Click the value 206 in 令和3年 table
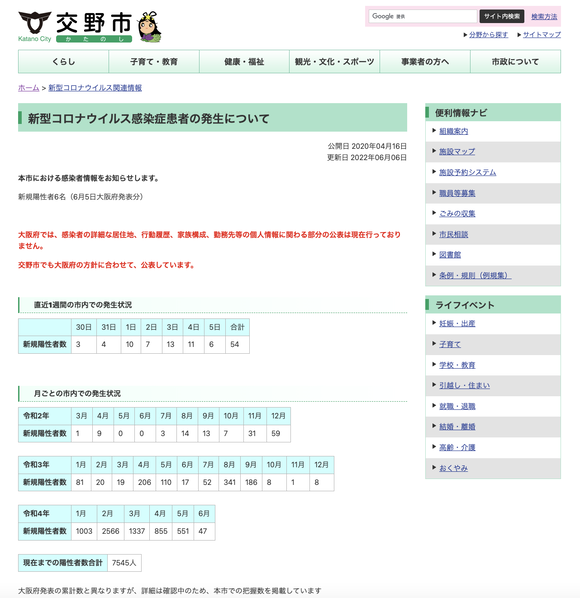This screenshot has height=598, width=580. (x=144, y=482)
